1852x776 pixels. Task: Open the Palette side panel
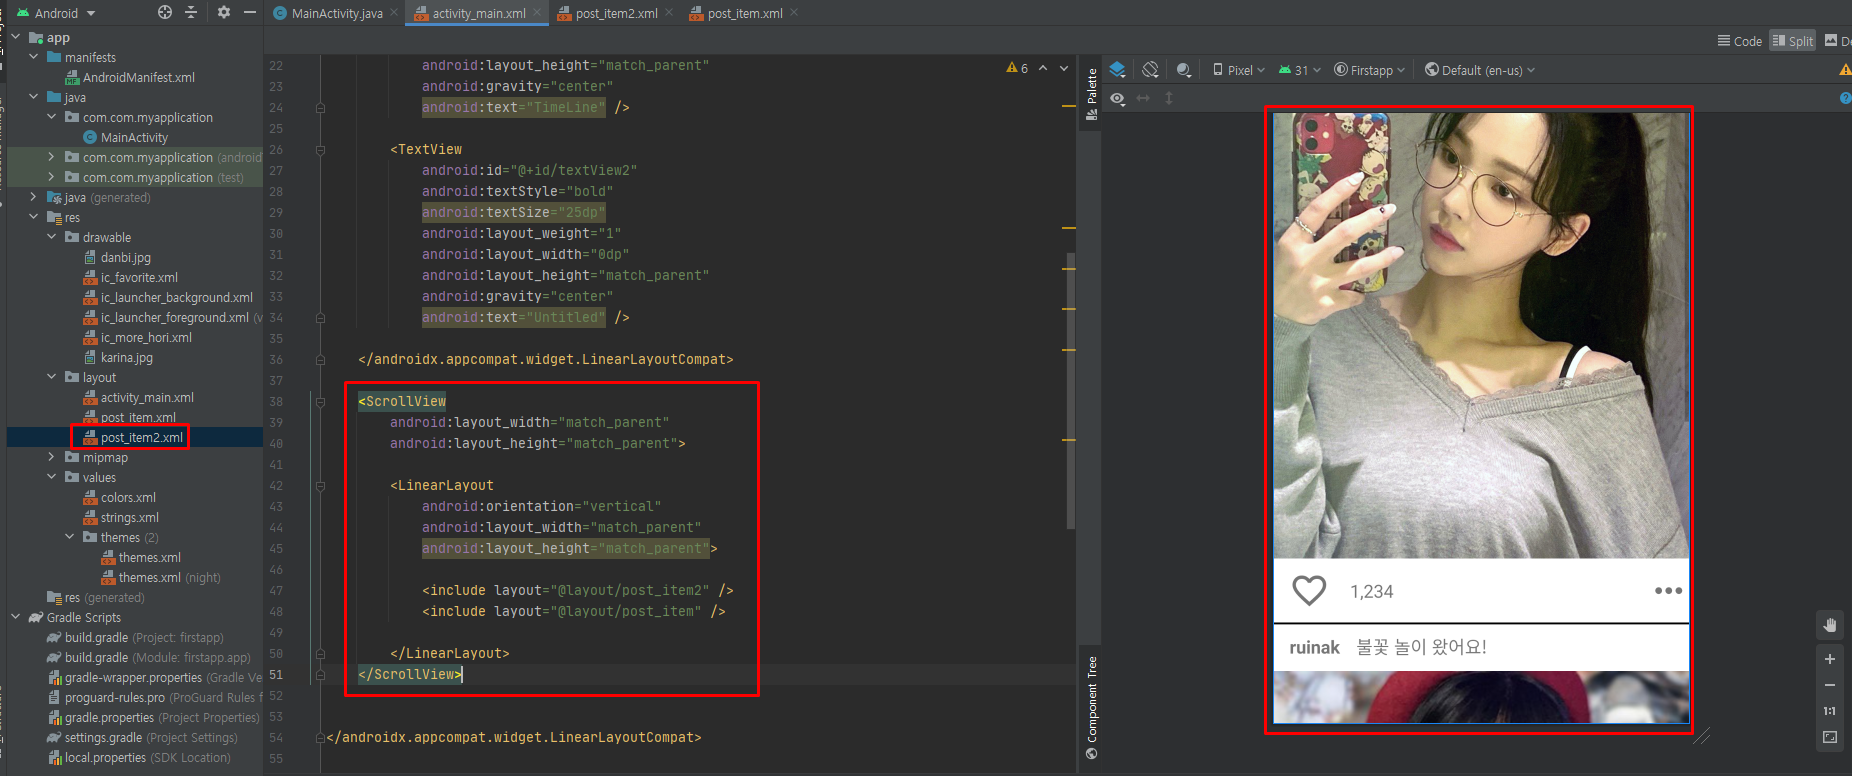[x=1091, y=95]
